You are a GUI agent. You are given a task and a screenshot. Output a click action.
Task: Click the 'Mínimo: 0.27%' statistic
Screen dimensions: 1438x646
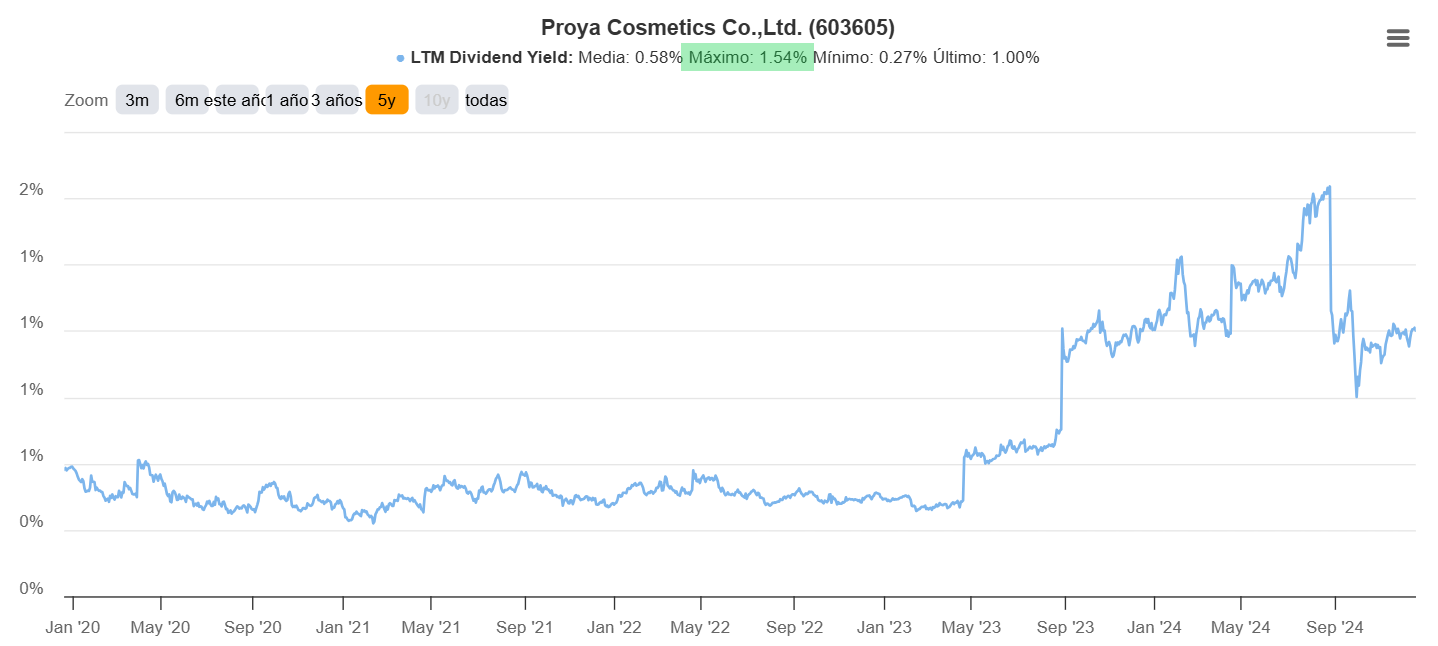click(870, 58)
